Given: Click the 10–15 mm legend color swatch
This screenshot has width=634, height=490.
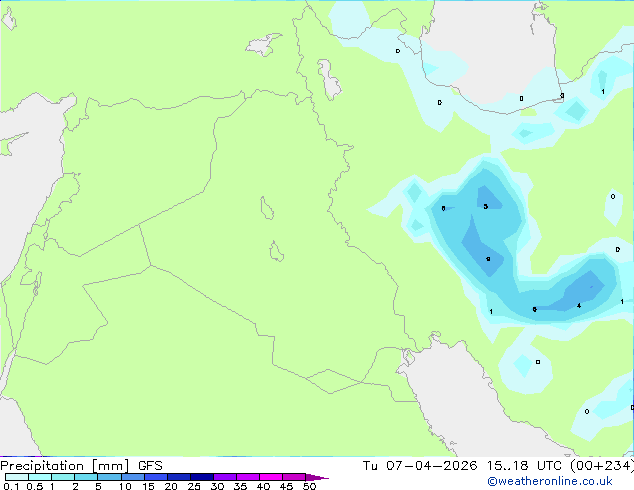Looking at the screenshot, I should (133, 477).
